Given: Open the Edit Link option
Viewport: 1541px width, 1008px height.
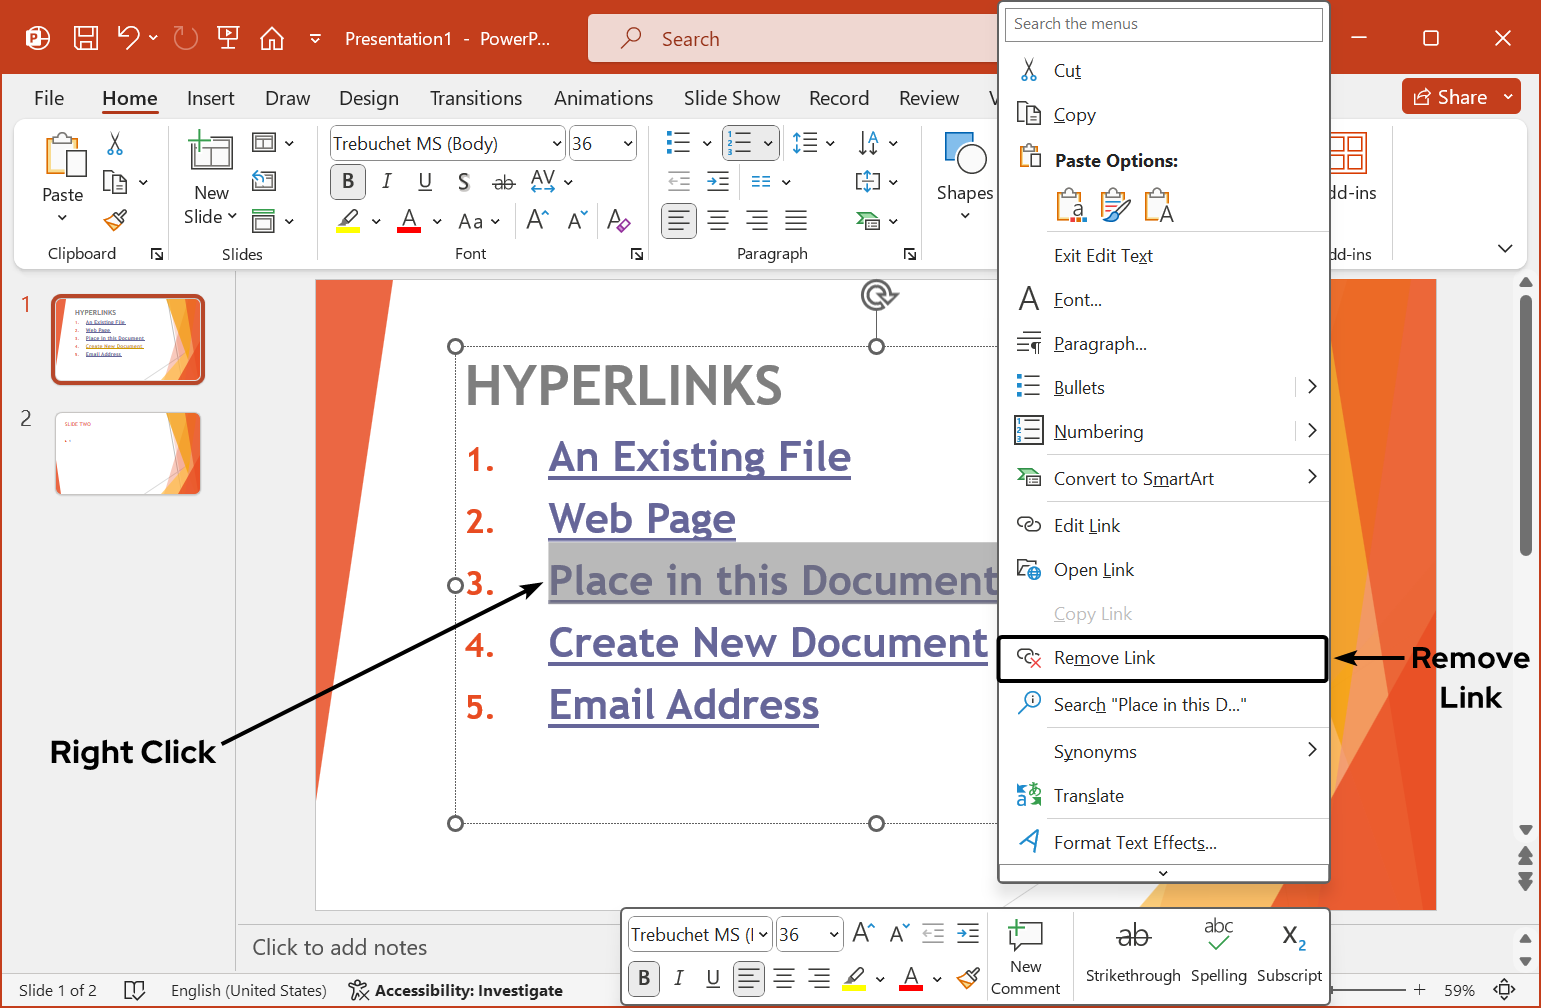Looking at the screenshot, I should coord(1089,525).
